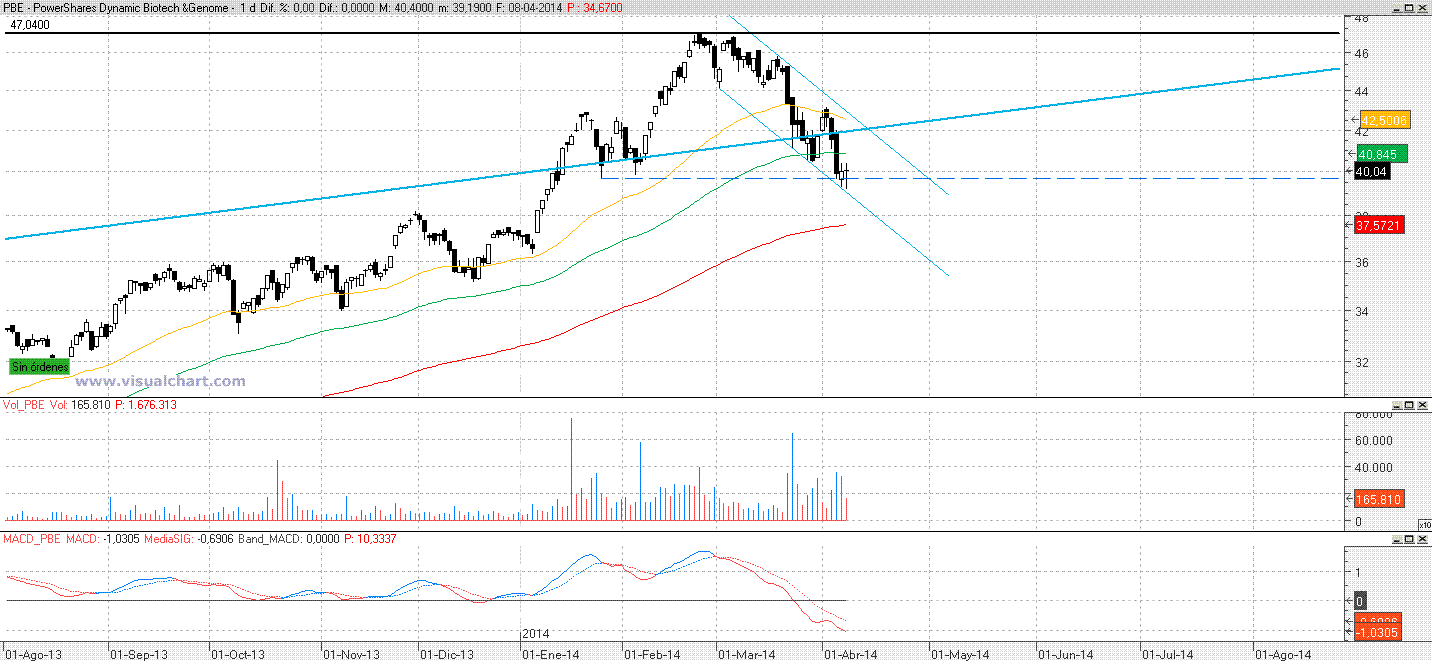The image size is (1432, 661).
Task: Minimize the MACD_PBE indicator panel
Action: pos(1397,540)
